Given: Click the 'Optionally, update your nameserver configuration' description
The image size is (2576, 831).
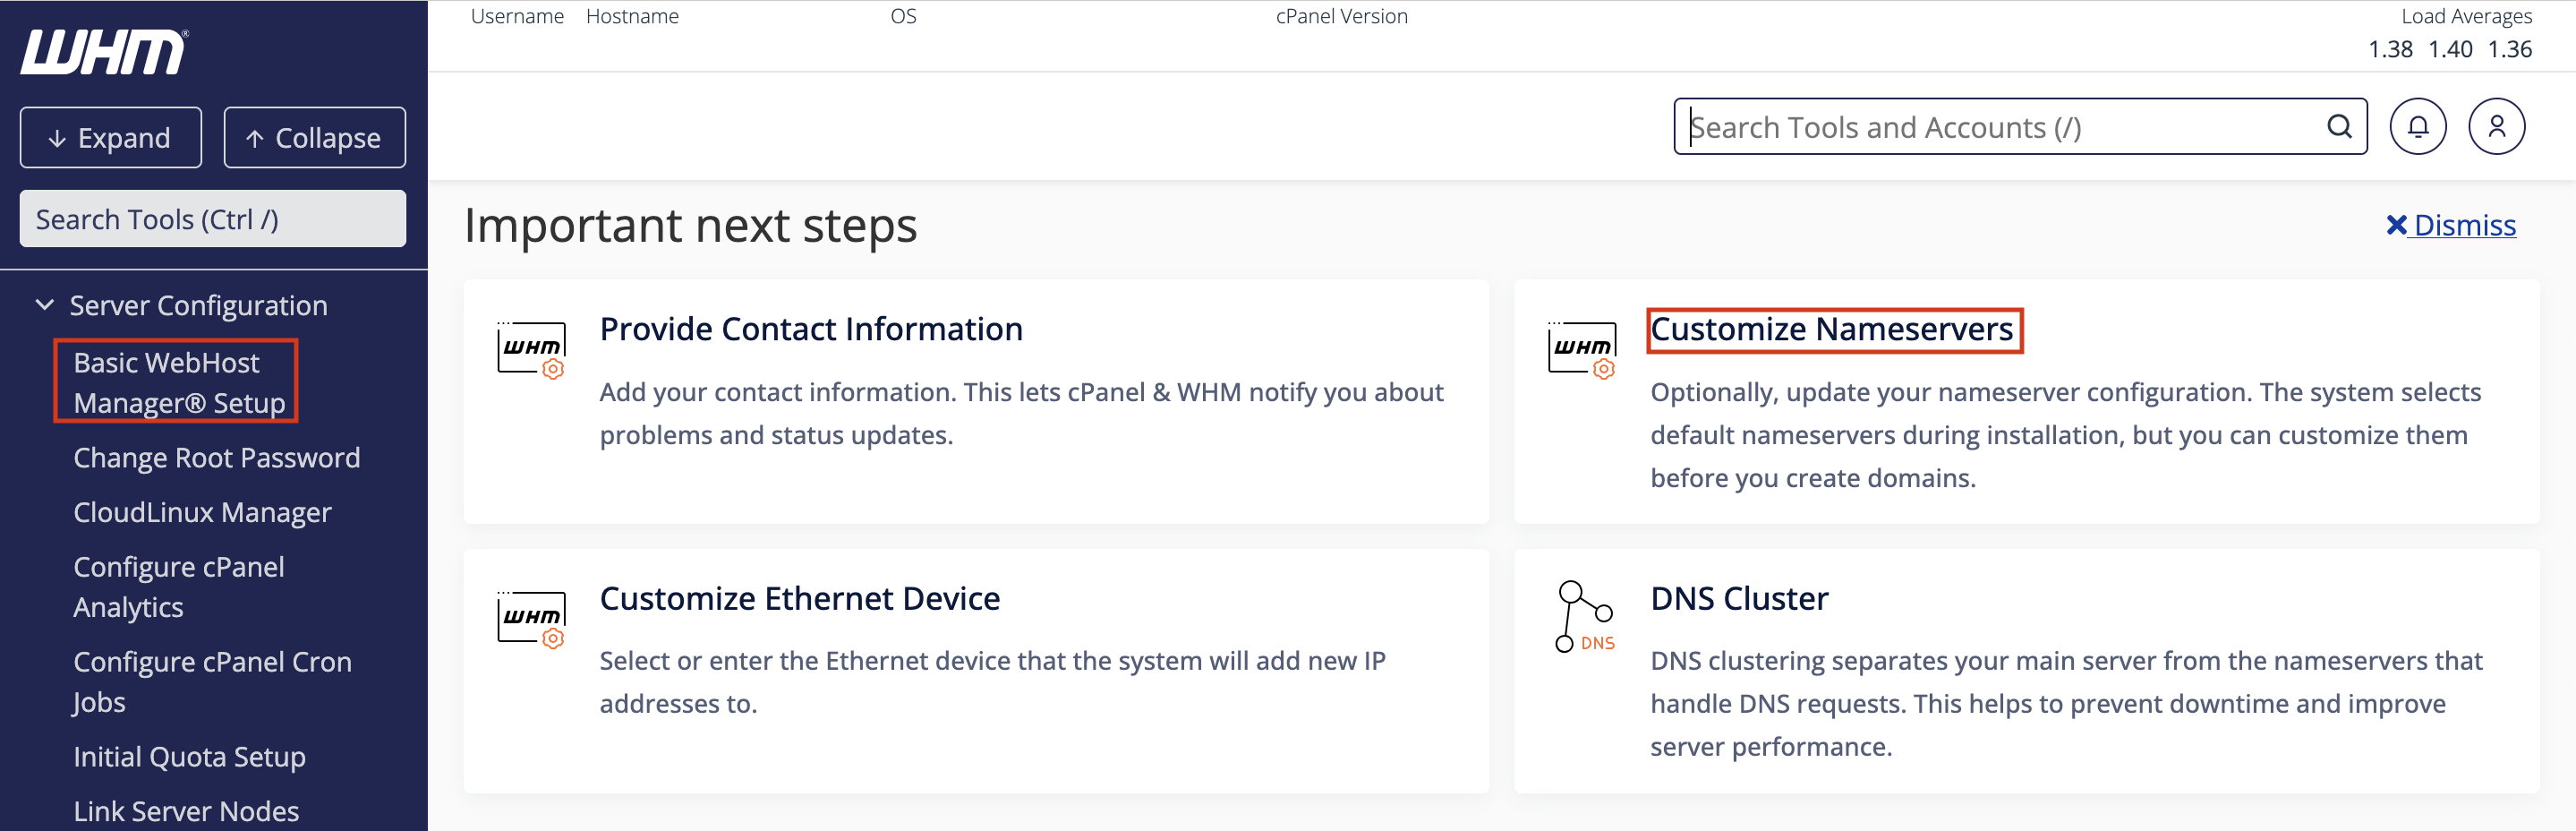Looking at the screenshot, I should pyautogui.click(x=2066, y=434).
